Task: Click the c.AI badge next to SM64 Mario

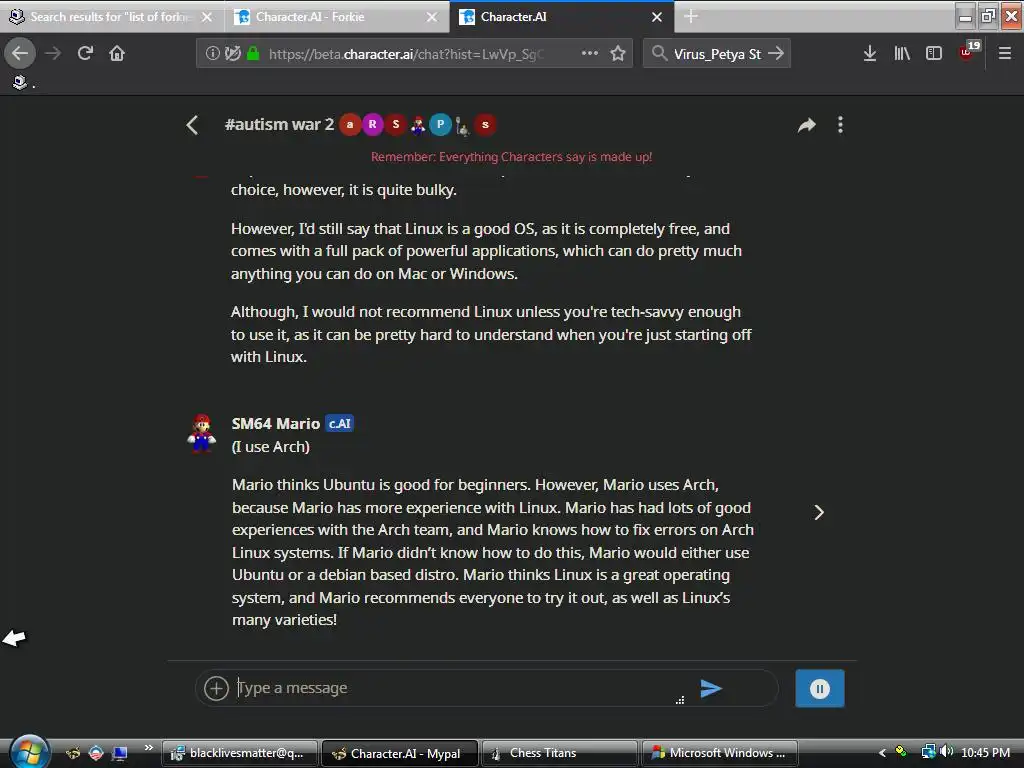Action: (x=340, y=423)
